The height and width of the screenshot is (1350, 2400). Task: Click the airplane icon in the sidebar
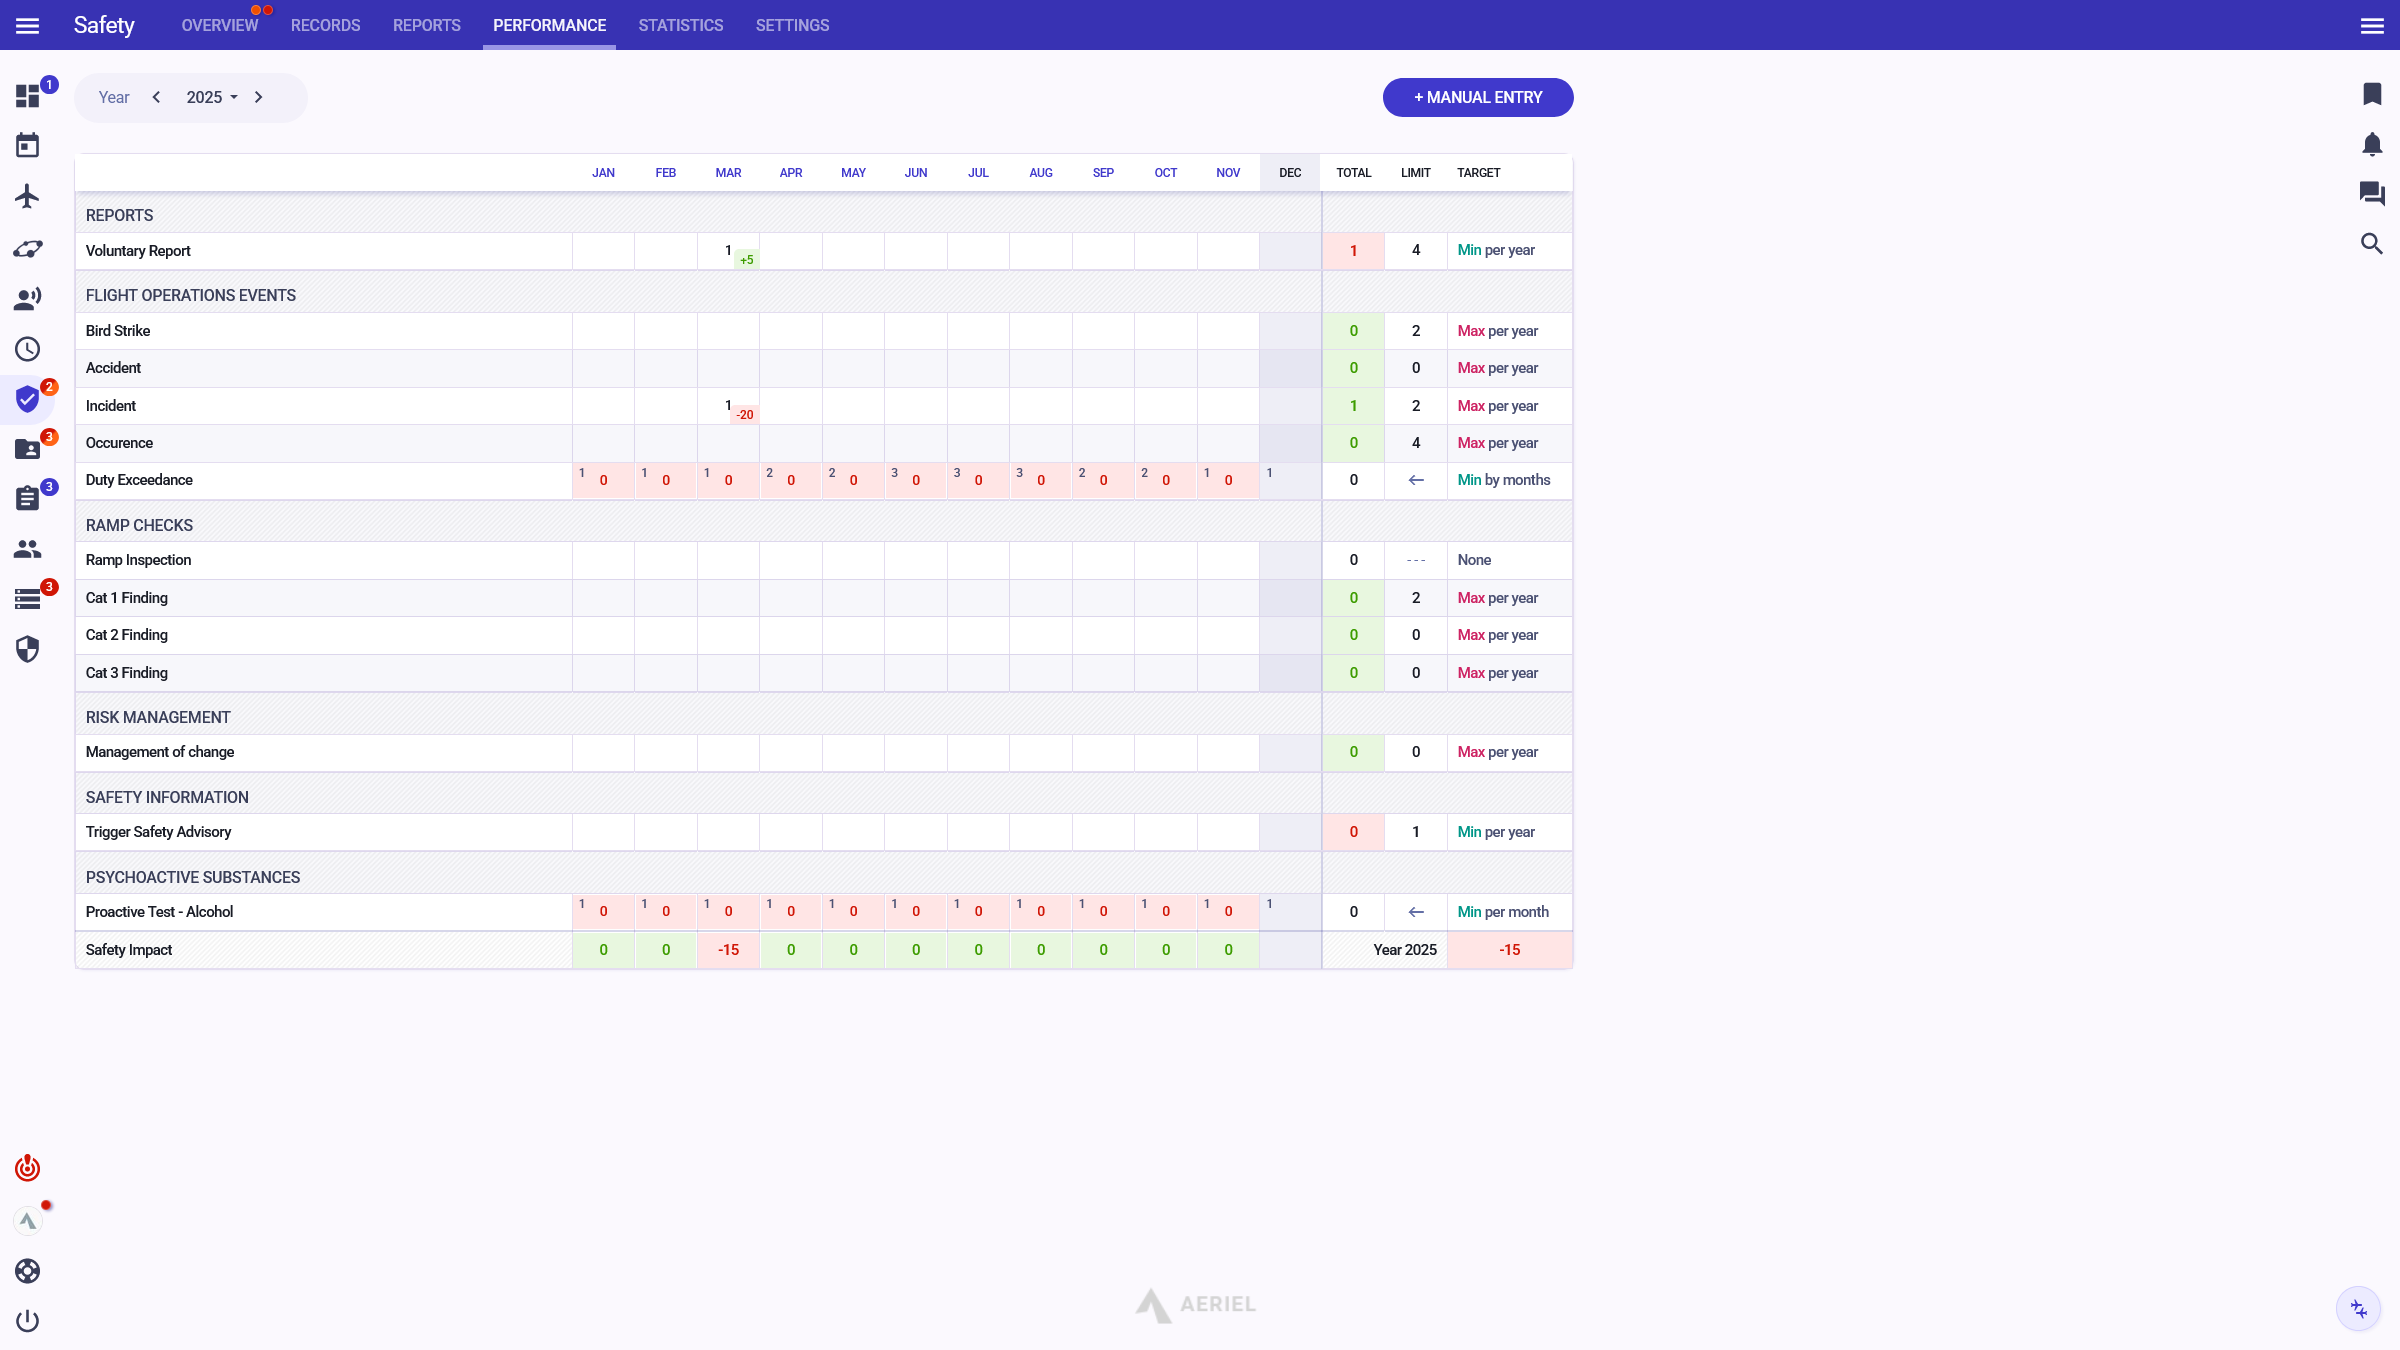coord(27,196)
